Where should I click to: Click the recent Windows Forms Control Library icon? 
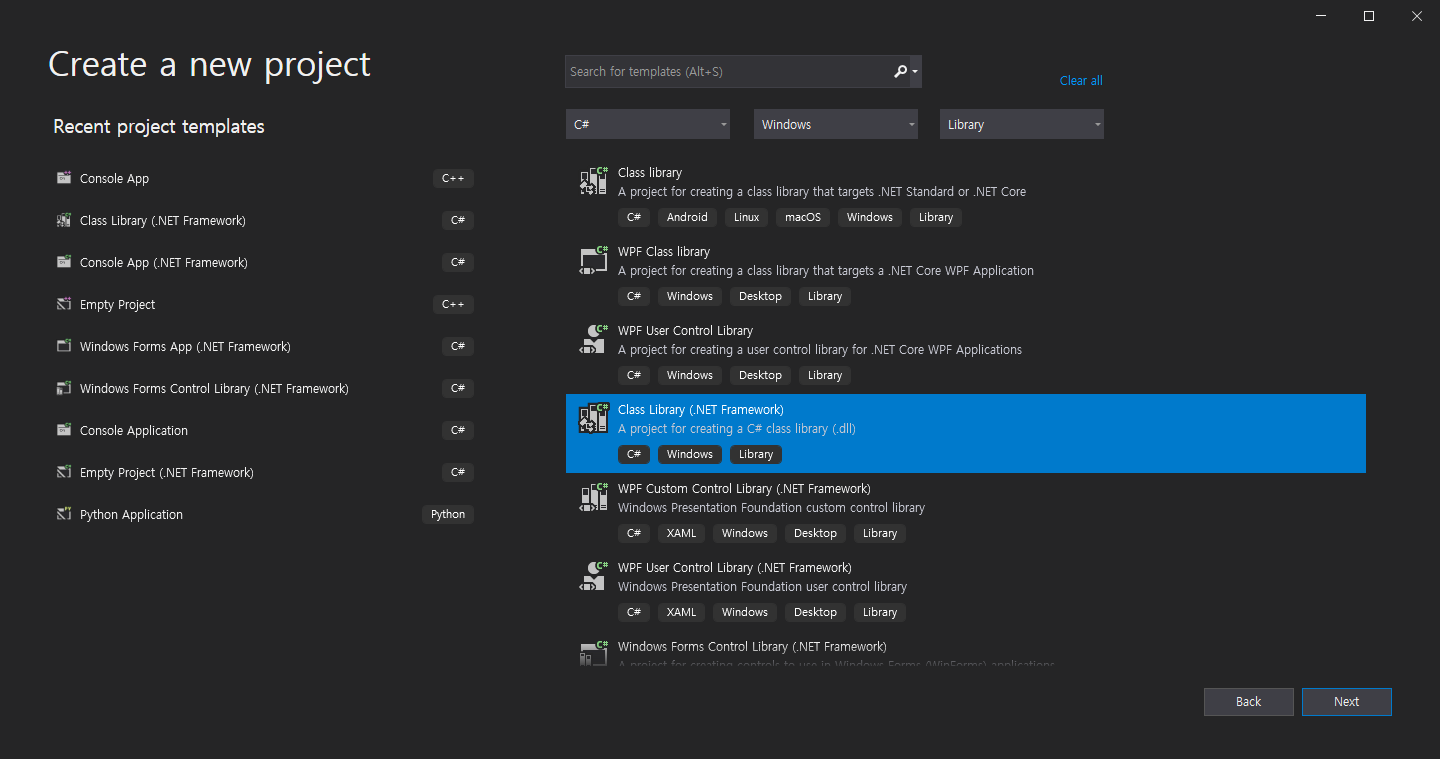coord(64,388)
